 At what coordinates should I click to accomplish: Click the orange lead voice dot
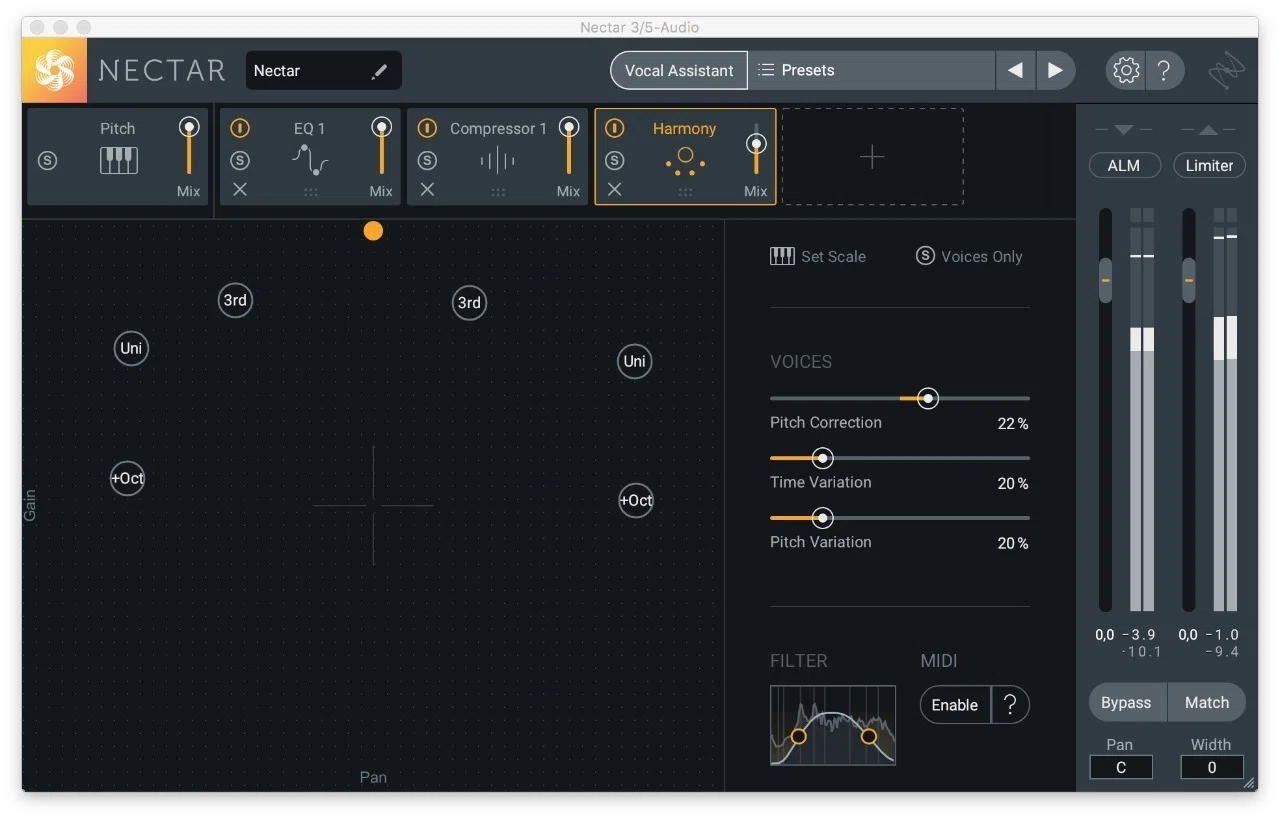click(373, 231)
